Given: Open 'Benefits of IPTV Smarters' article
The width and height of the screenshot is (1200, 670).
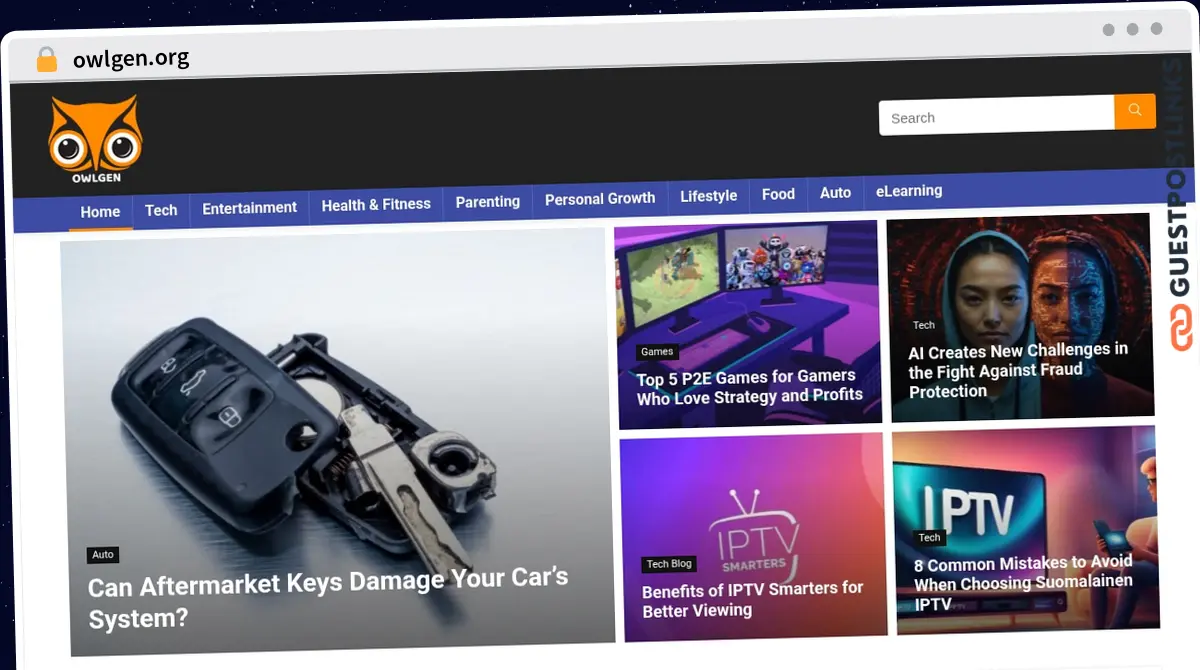Looking at the screenshot, I should tap(752, 599).
